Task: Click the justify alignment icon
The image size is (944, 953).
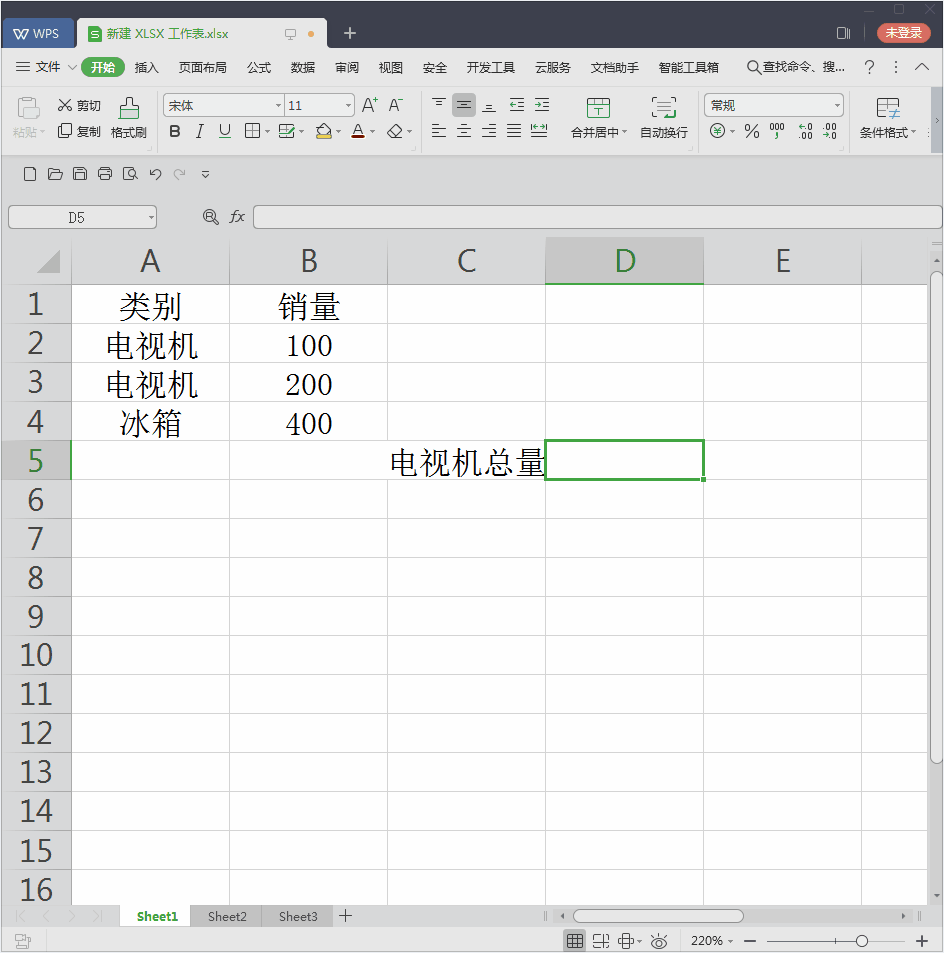Action: pos(514,131)
